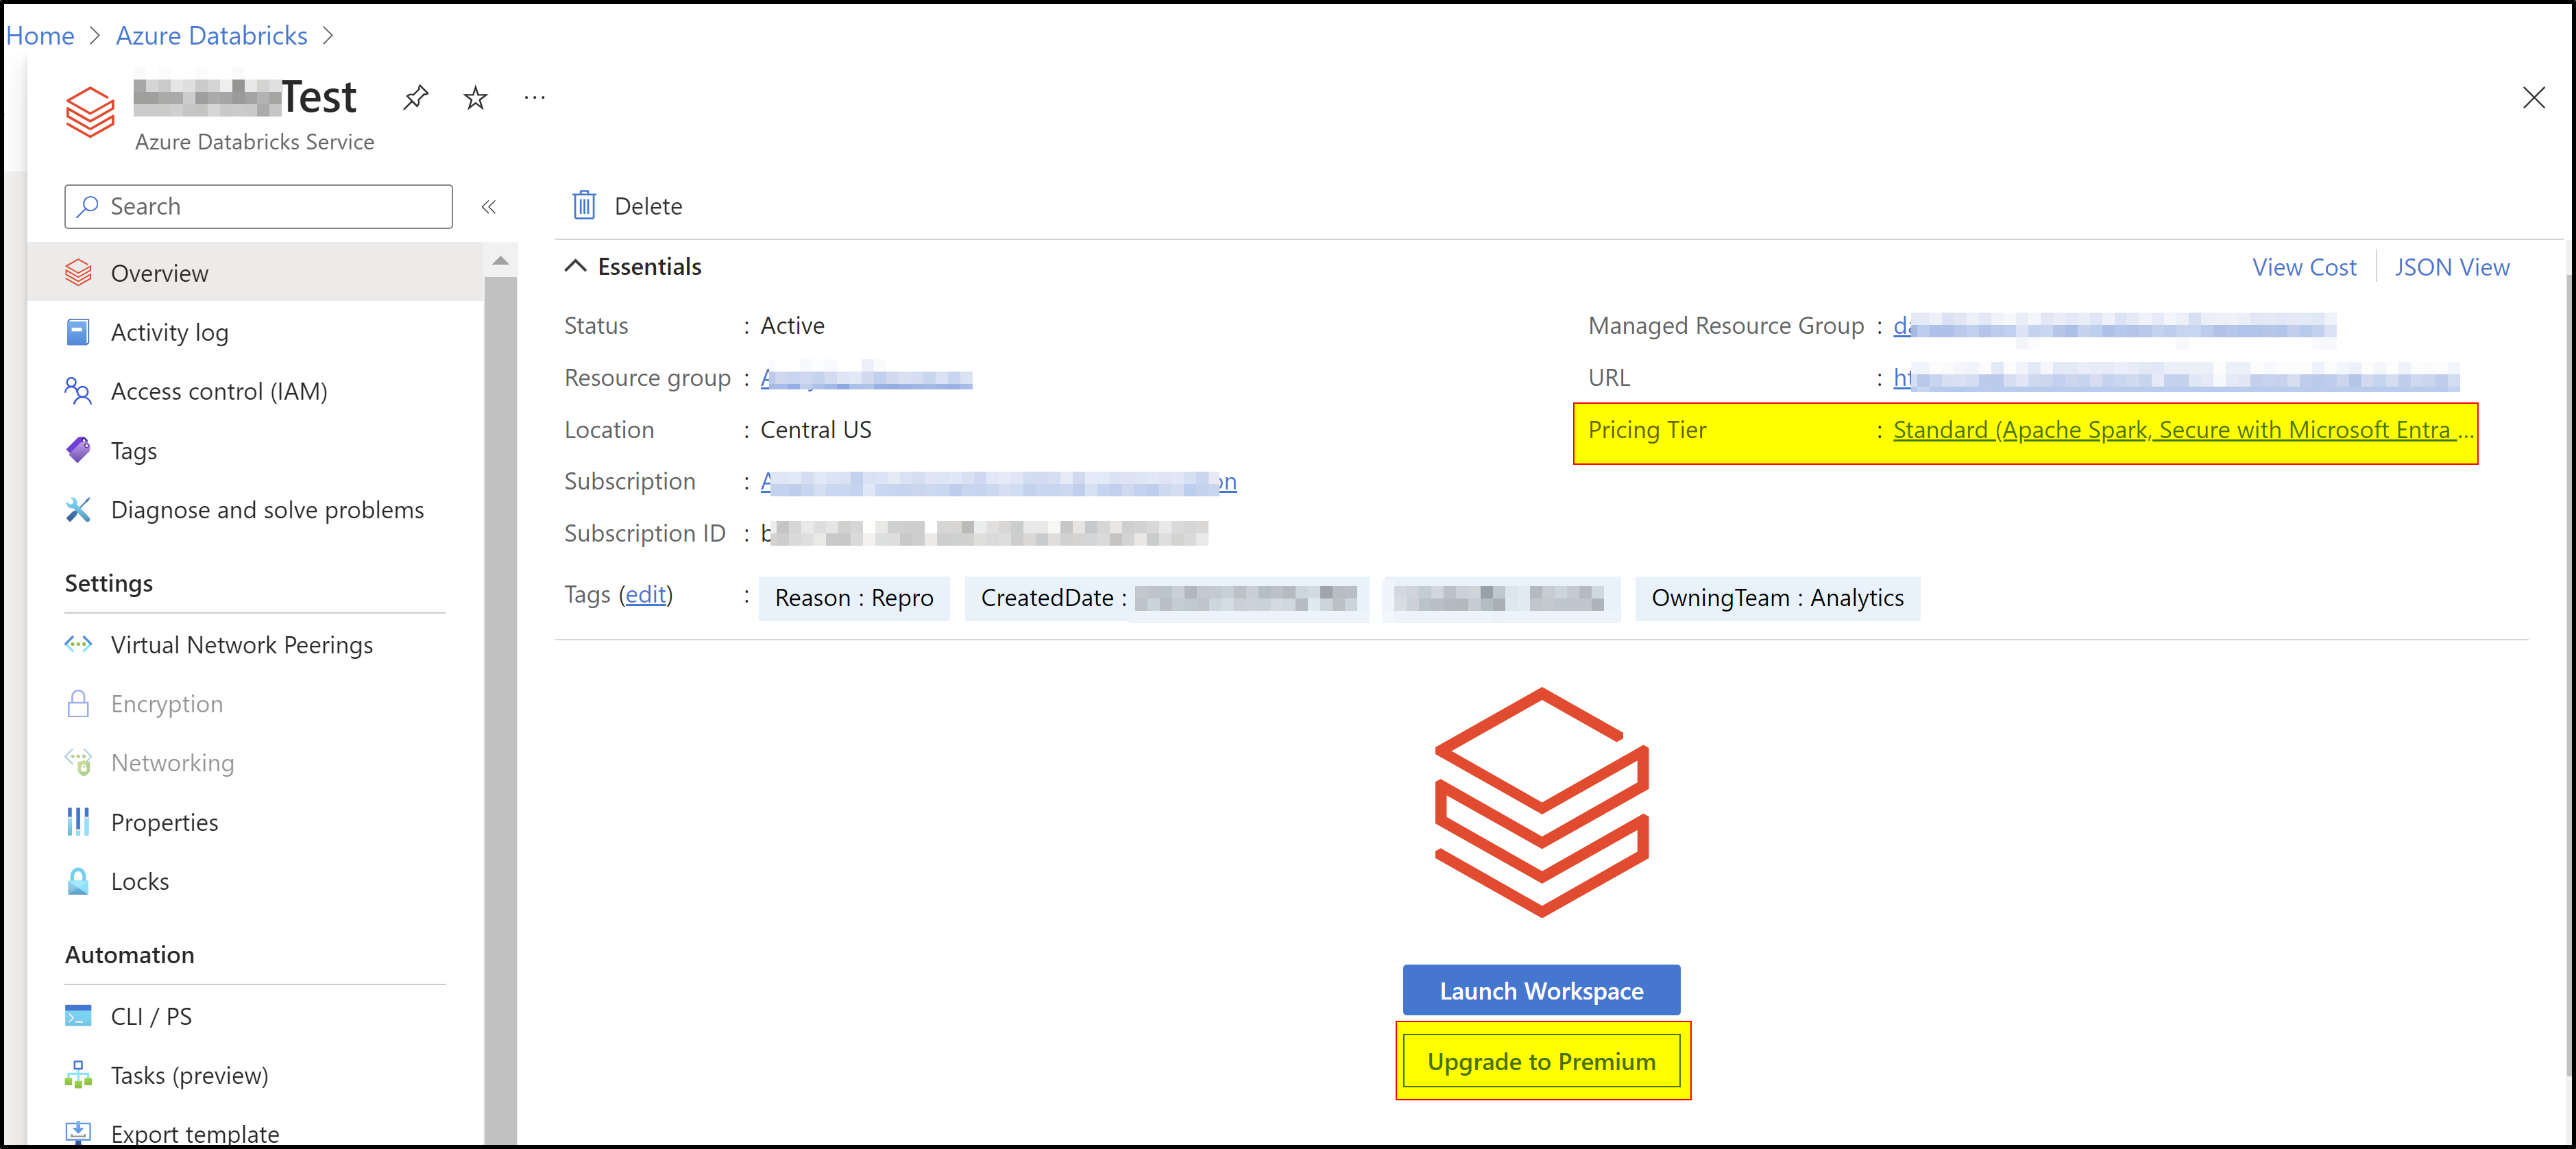The image size is (2576, 1149).
Task: Collapse the sidebar menu with double chevron
Action: (489, 207)
